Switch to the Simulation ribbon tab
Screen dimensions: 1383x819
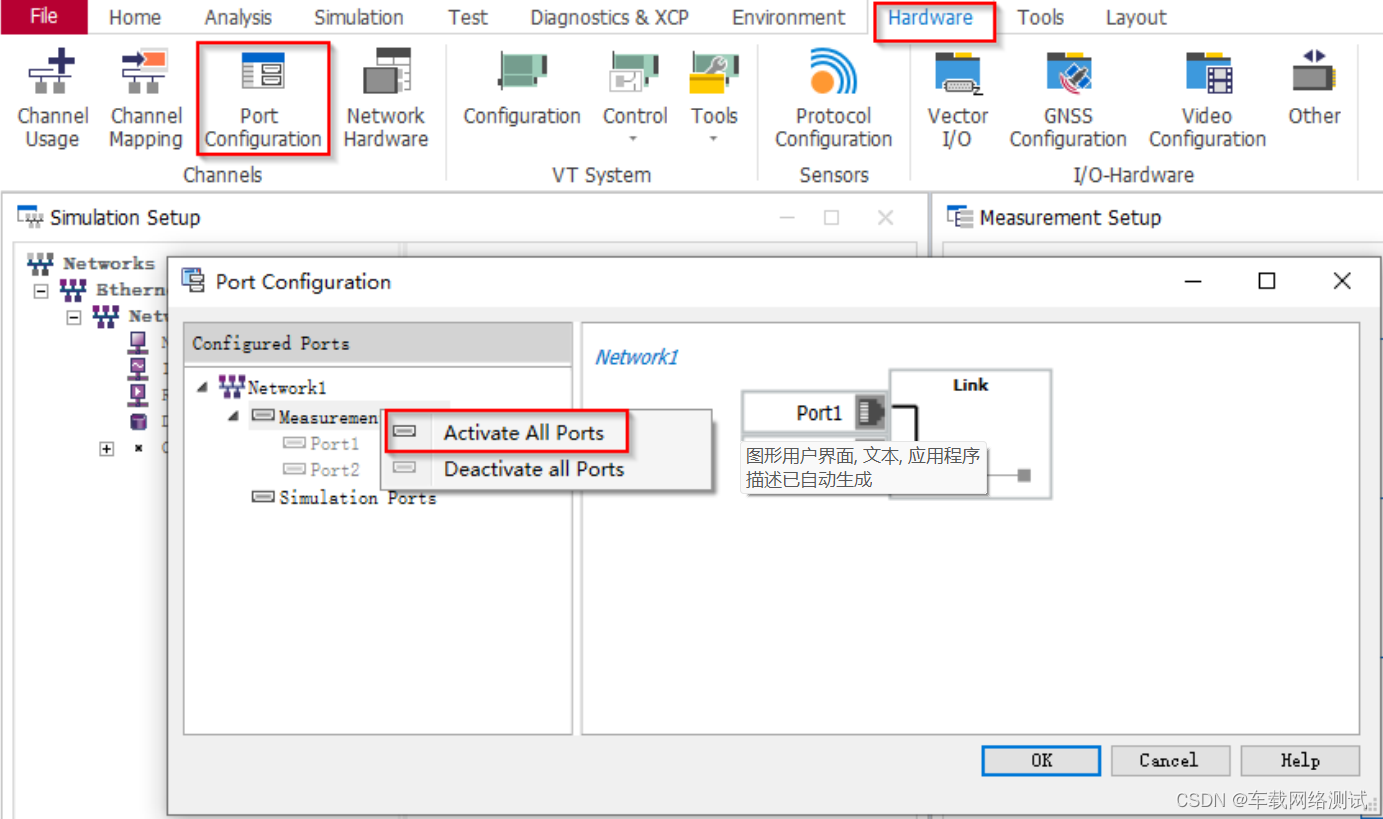point(359,17)
